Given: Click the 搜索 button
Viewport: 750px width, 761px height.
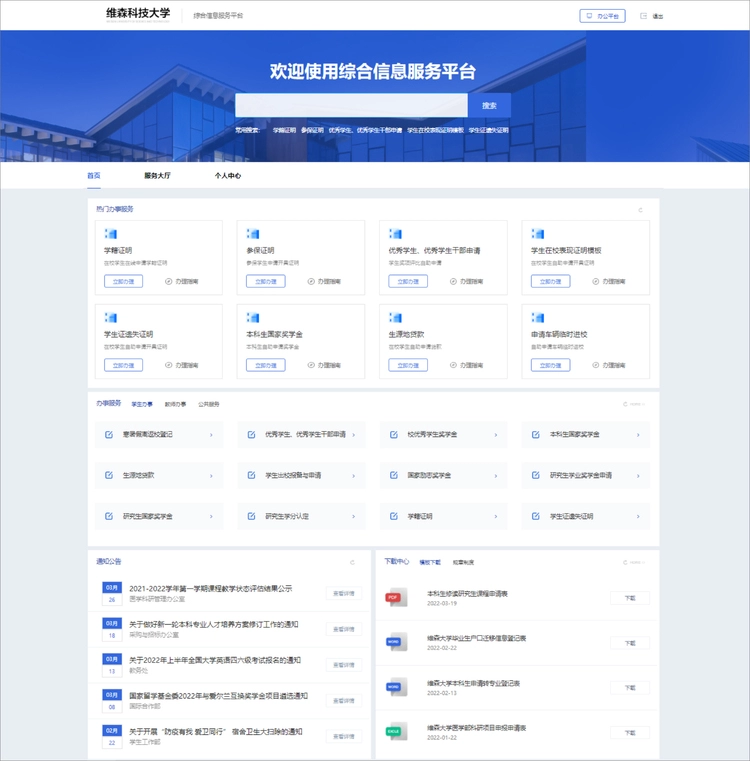Looking at the screenshot, I should pyautogui.click(x=489, y=105).
